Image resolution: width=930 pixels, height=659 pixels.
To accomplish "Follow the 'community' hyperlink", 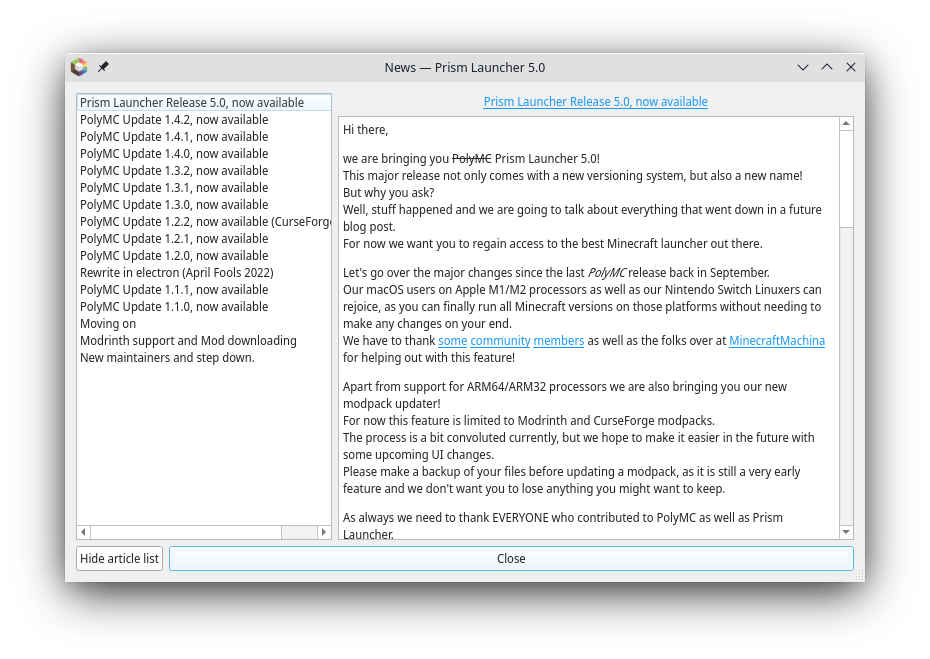I will [x=500, y=341].
